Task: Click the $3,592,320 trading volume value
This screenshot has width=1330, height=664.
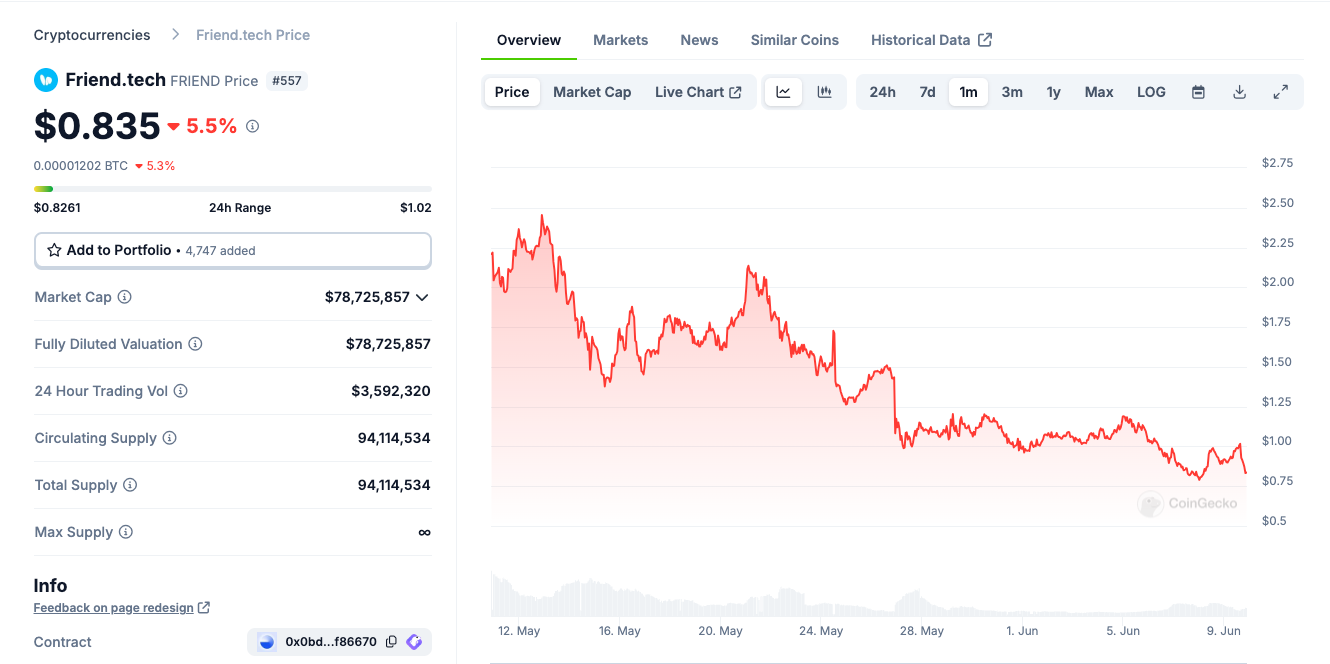Action: [391, 391]
